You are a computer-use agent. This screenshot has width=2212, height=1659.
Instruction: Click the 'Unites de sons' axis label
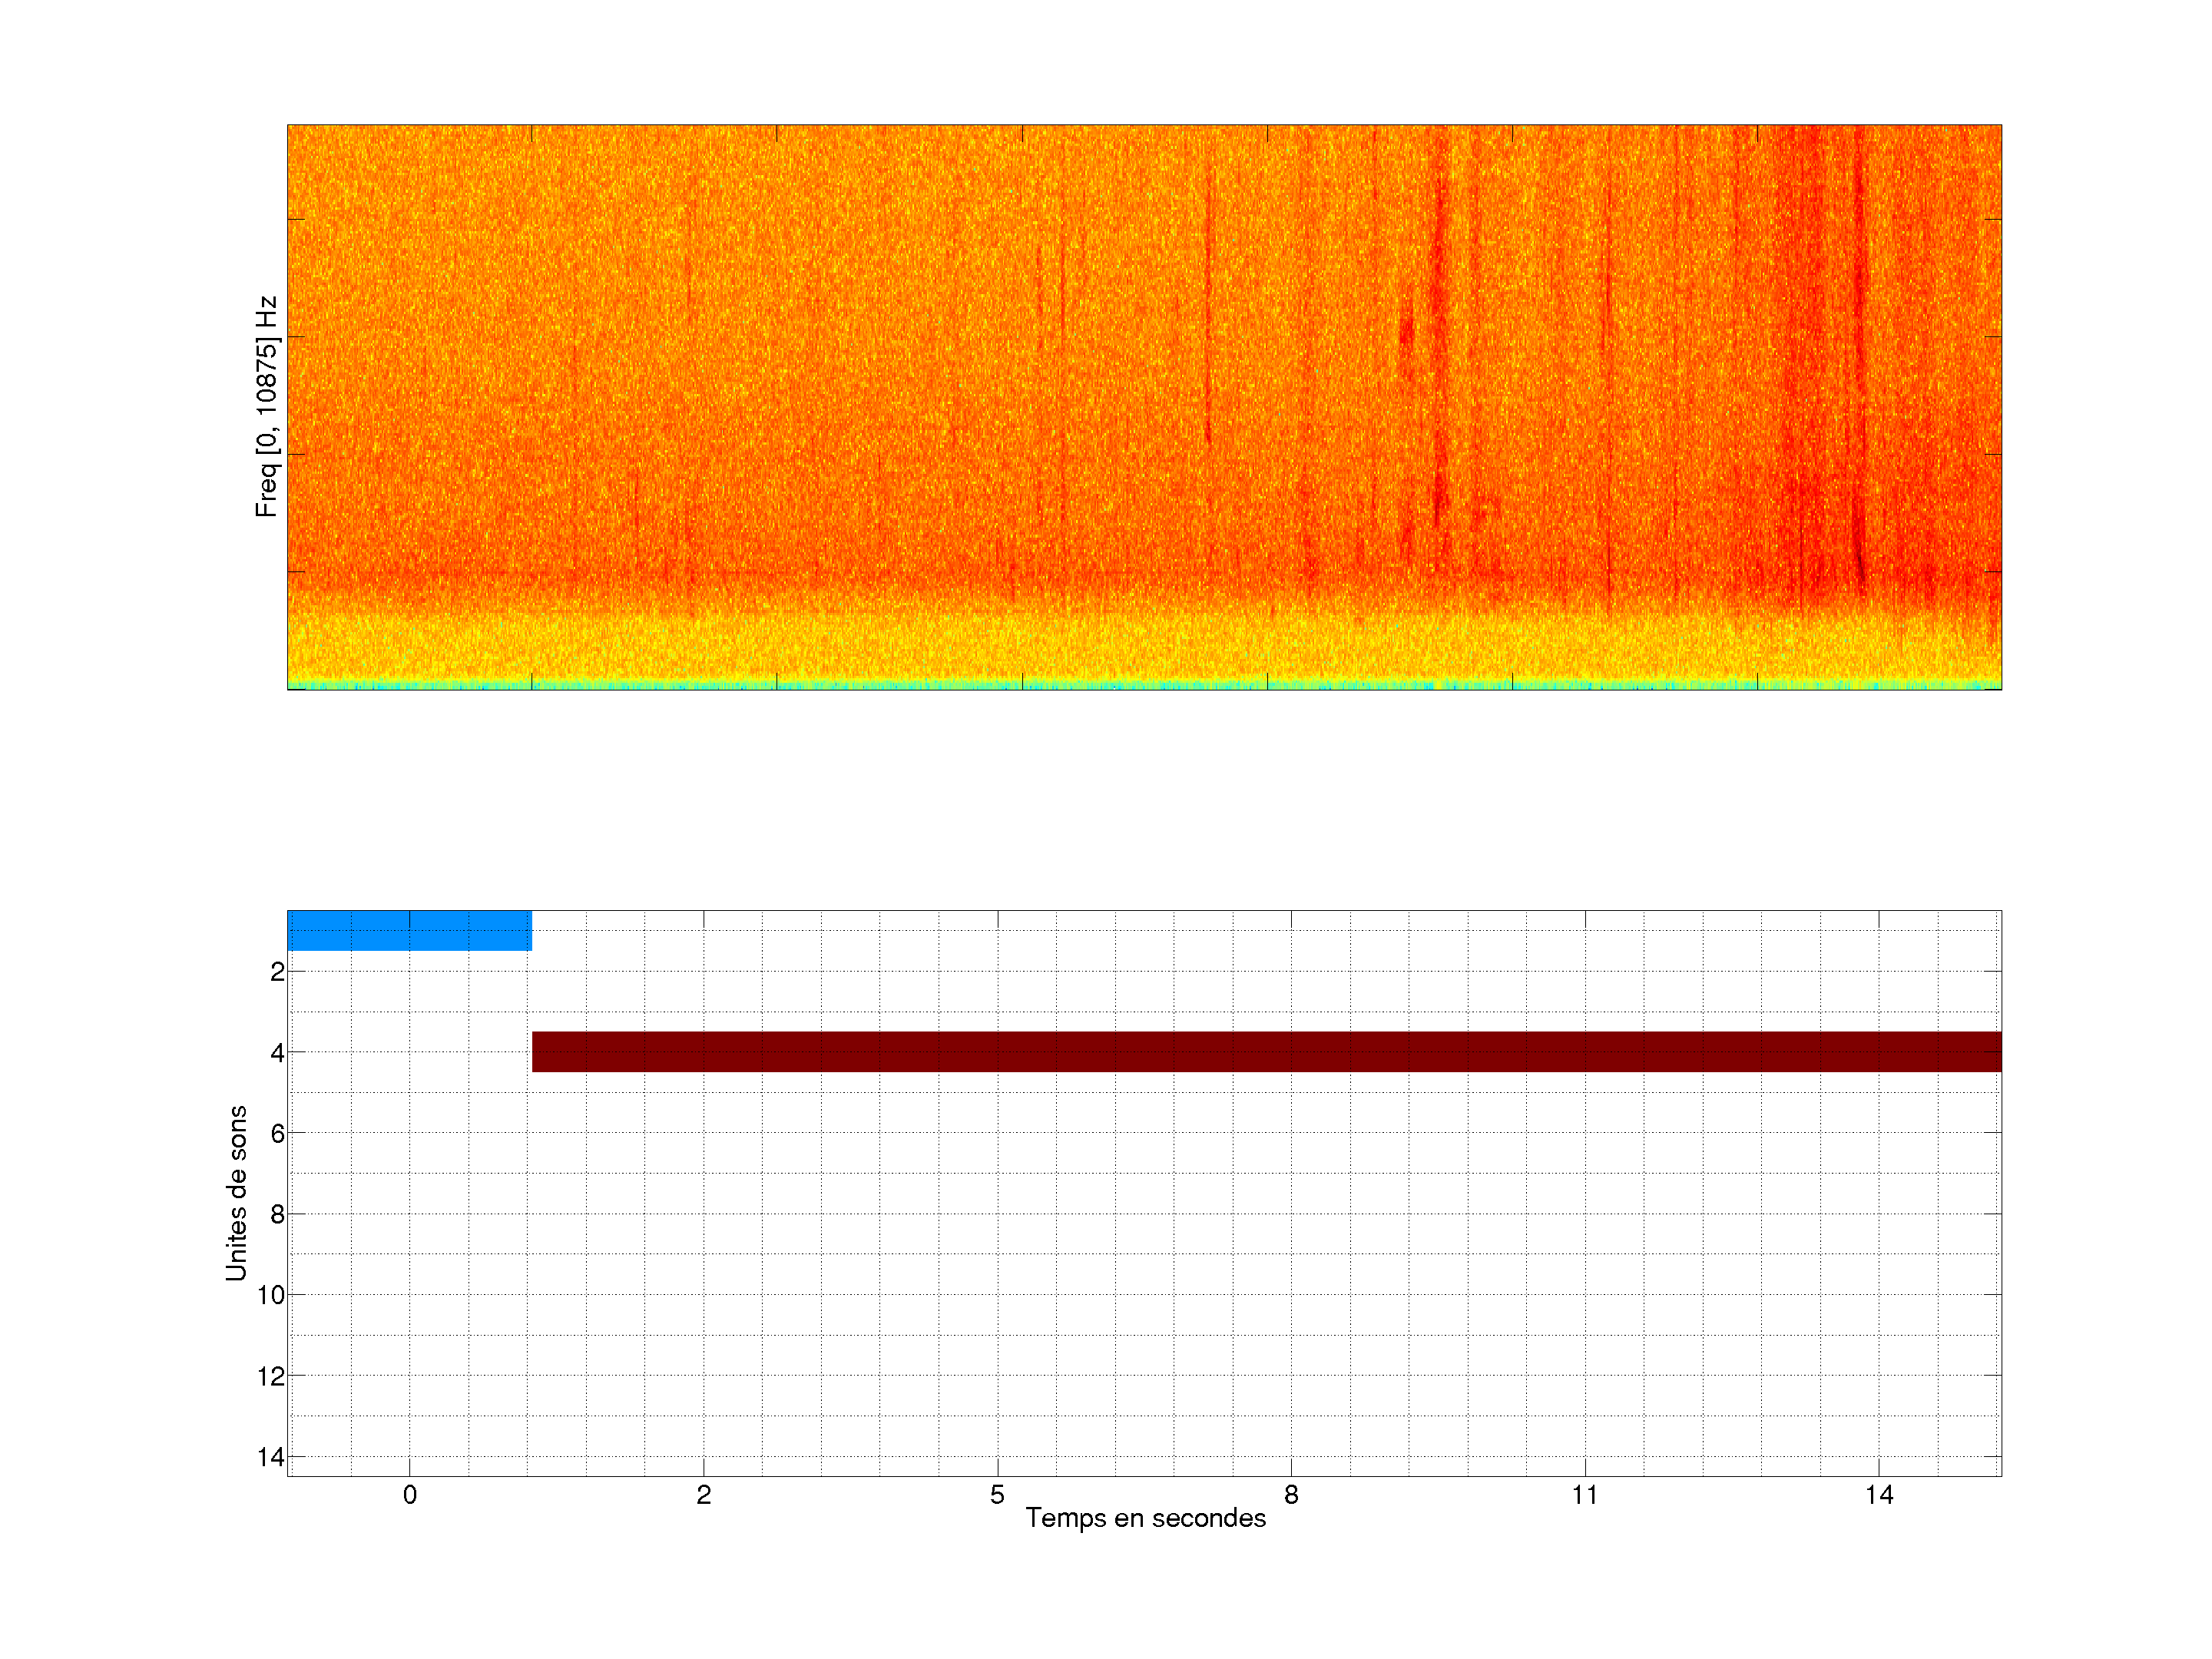click(236, 1192)
